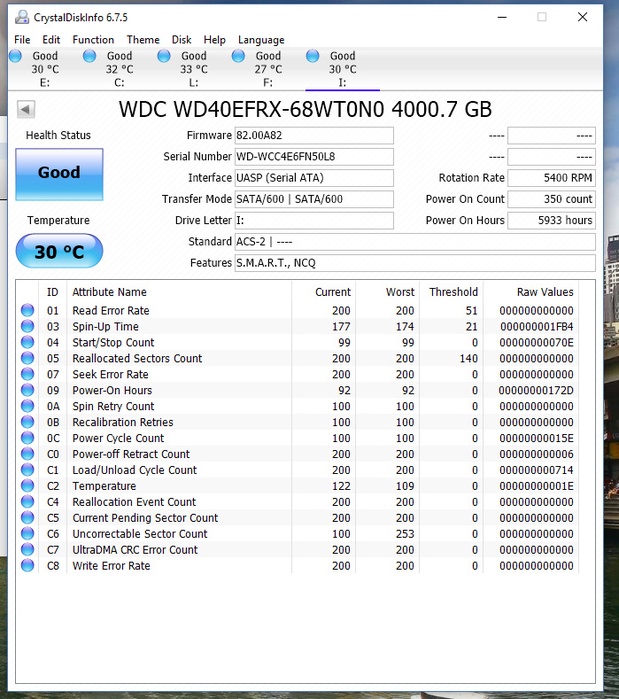Click the ID column header
Image resolution: width=619 pixels, height=699 pixels.
click(x=53, y=292)
